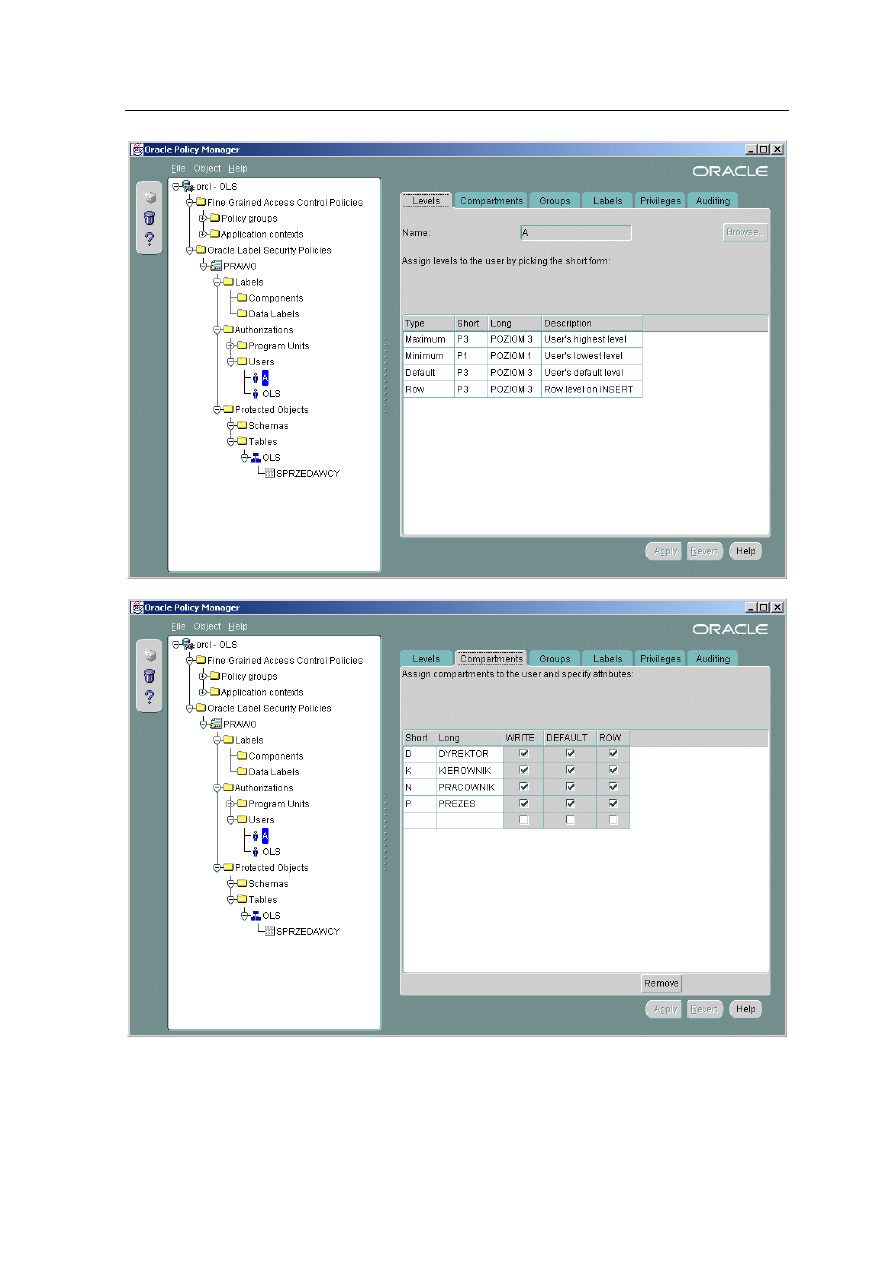Image resolution: width=893 pixels, height=1263 pixels.
Task: Select the OLS user icon under Users in the upper tree
Action: [255, 394]
